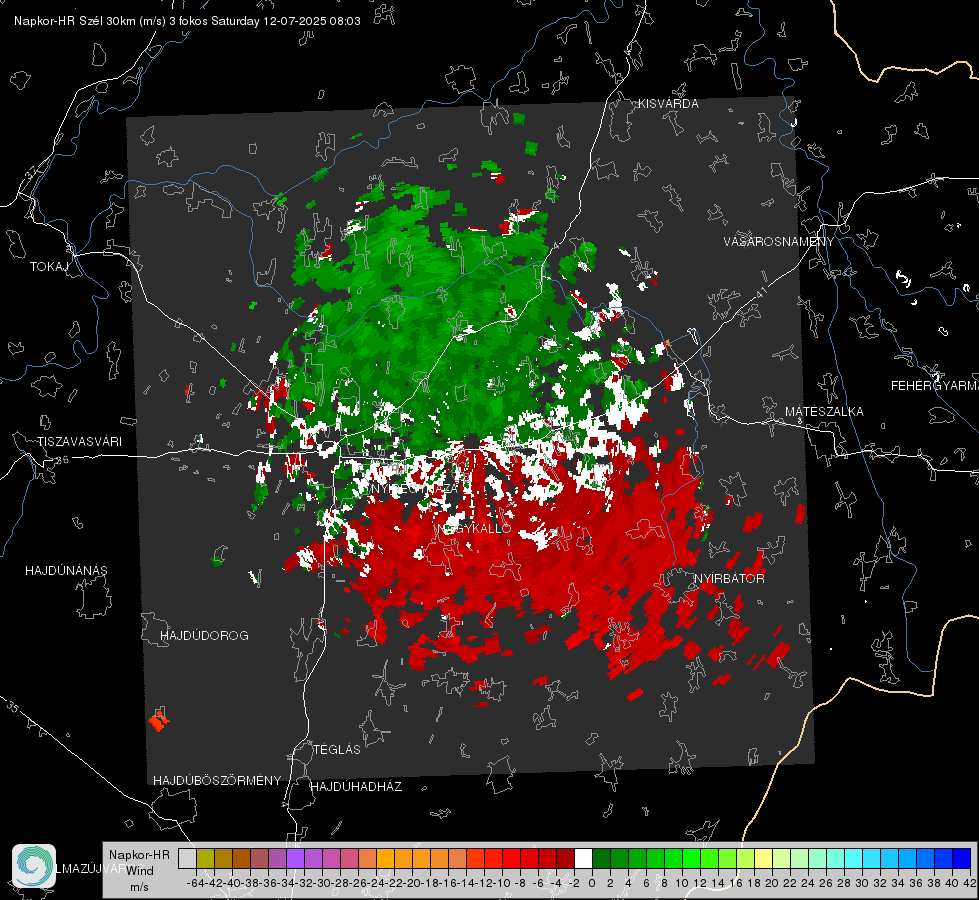Pick the dark green legend swatch after 0
This screenshot has width=979, height=900.
click(x=601, y=858)
